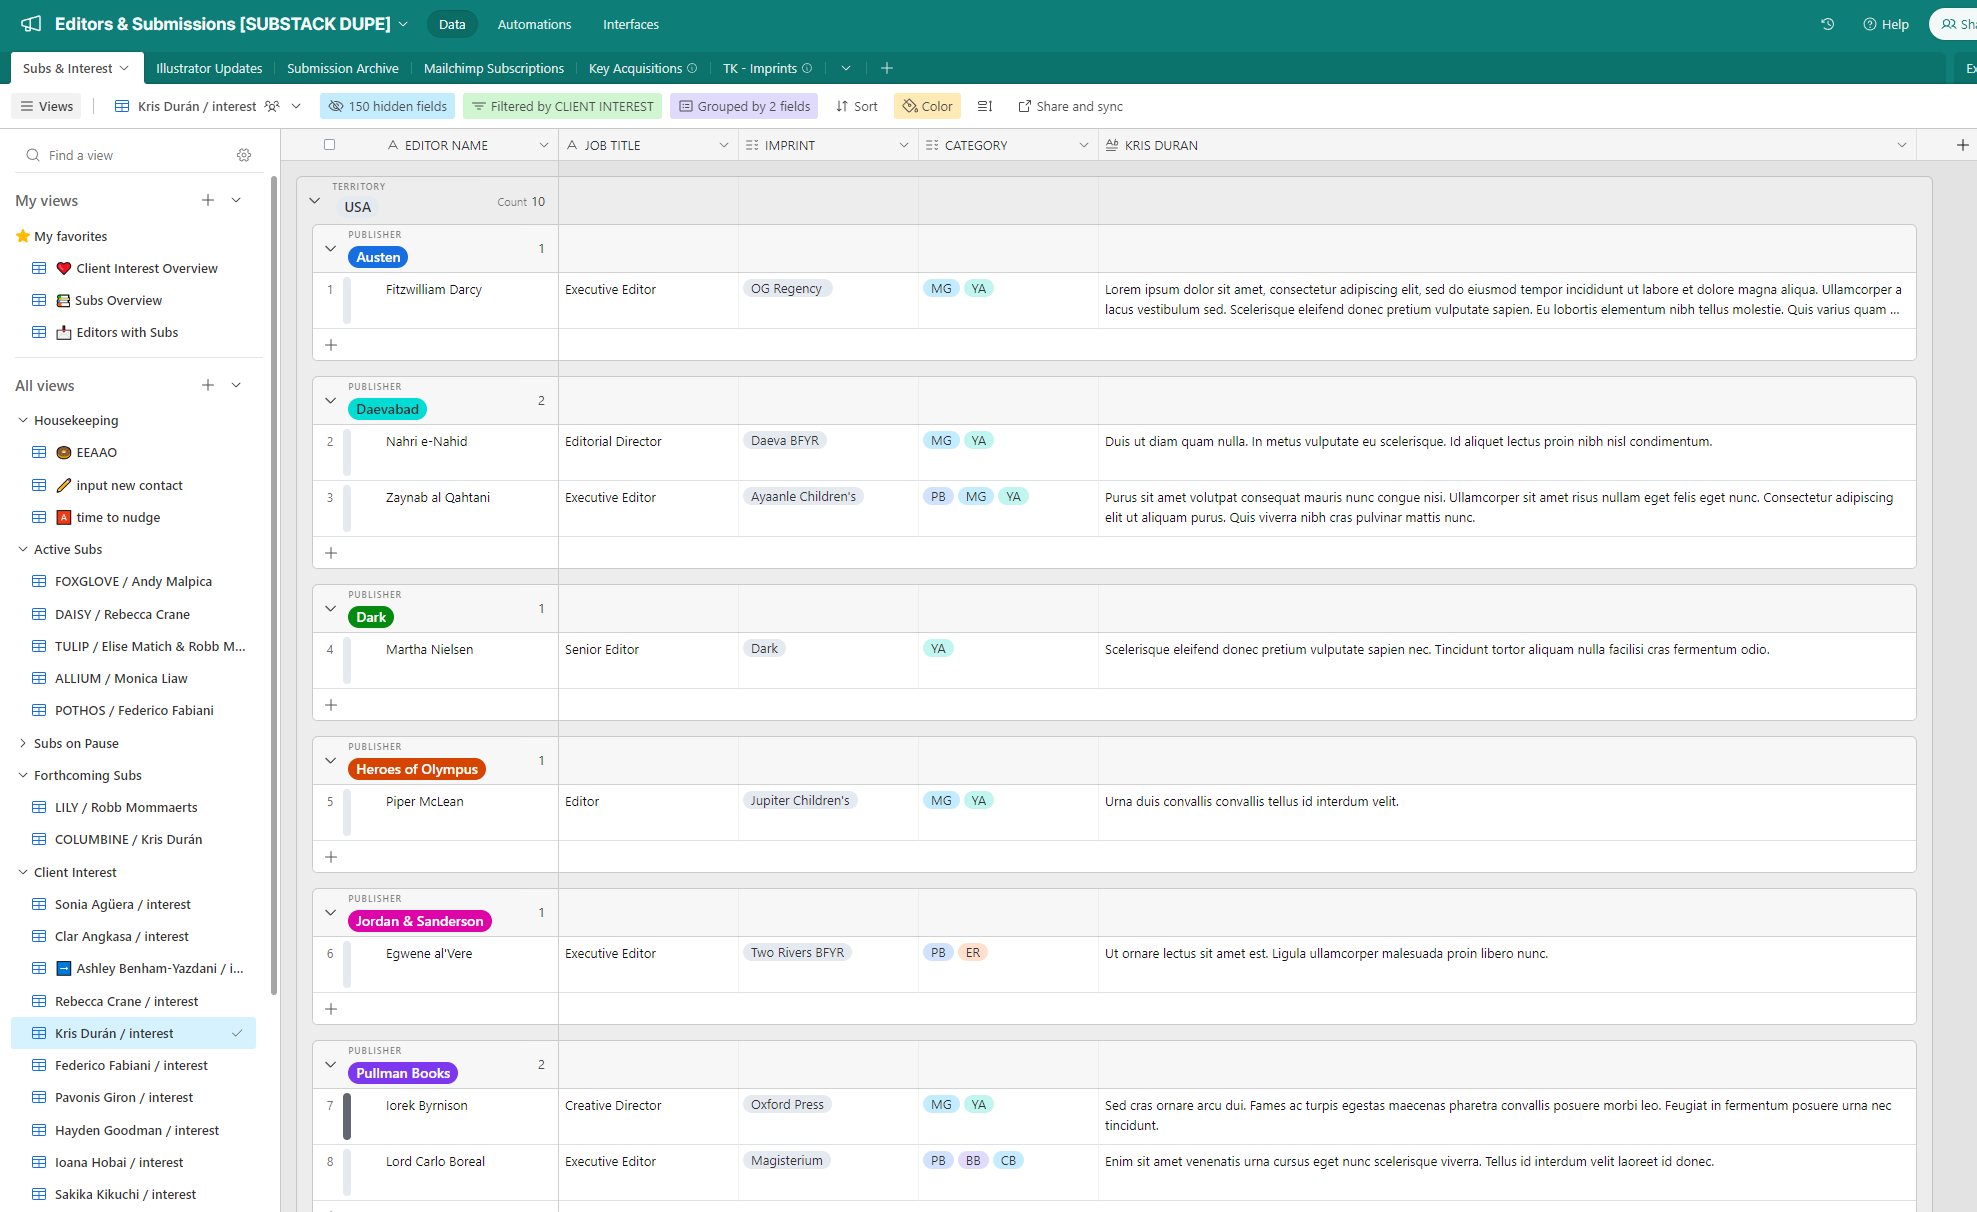The width and height of the screenshot is (1977, 1212).
Task: Toggle the Views sidebar button
Action: tap(47, 106)
